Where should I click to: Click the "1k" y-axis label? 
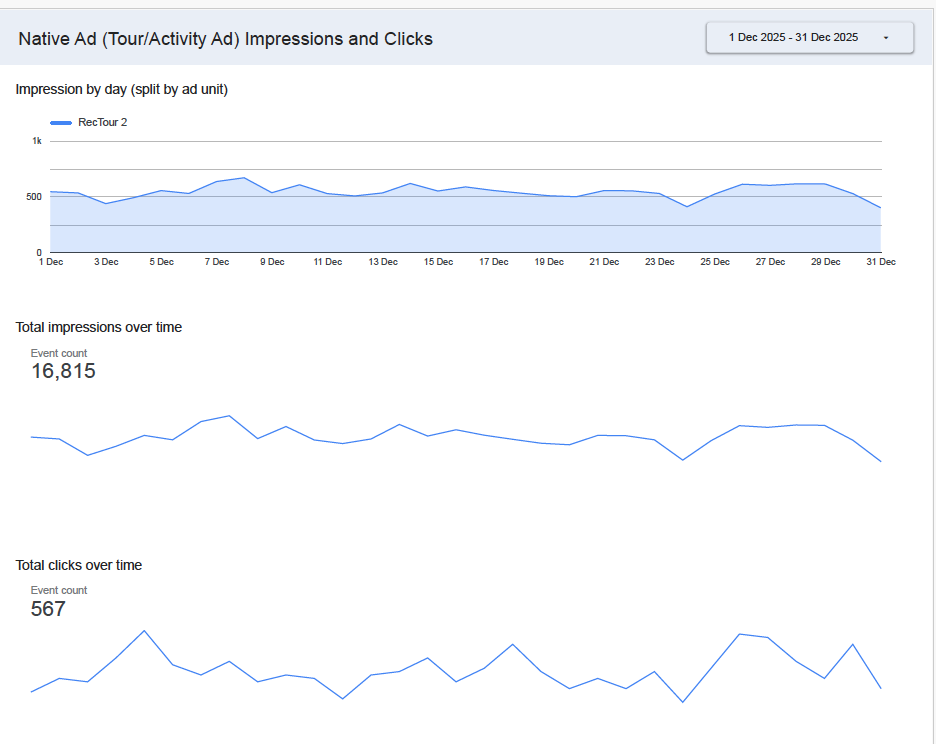[x=37, y=141]
